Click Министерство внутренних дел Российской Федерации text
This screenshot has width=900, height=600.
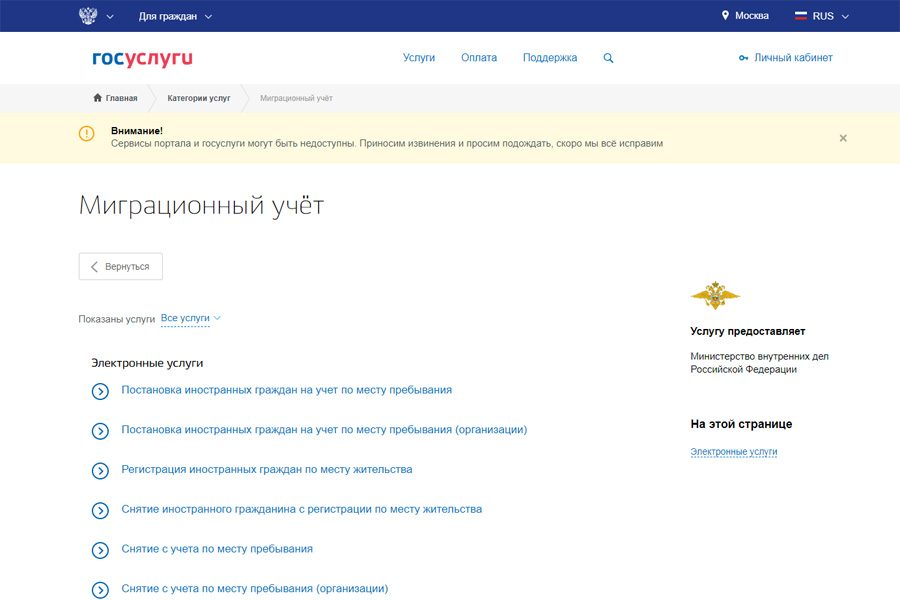(x=759, y=362)
